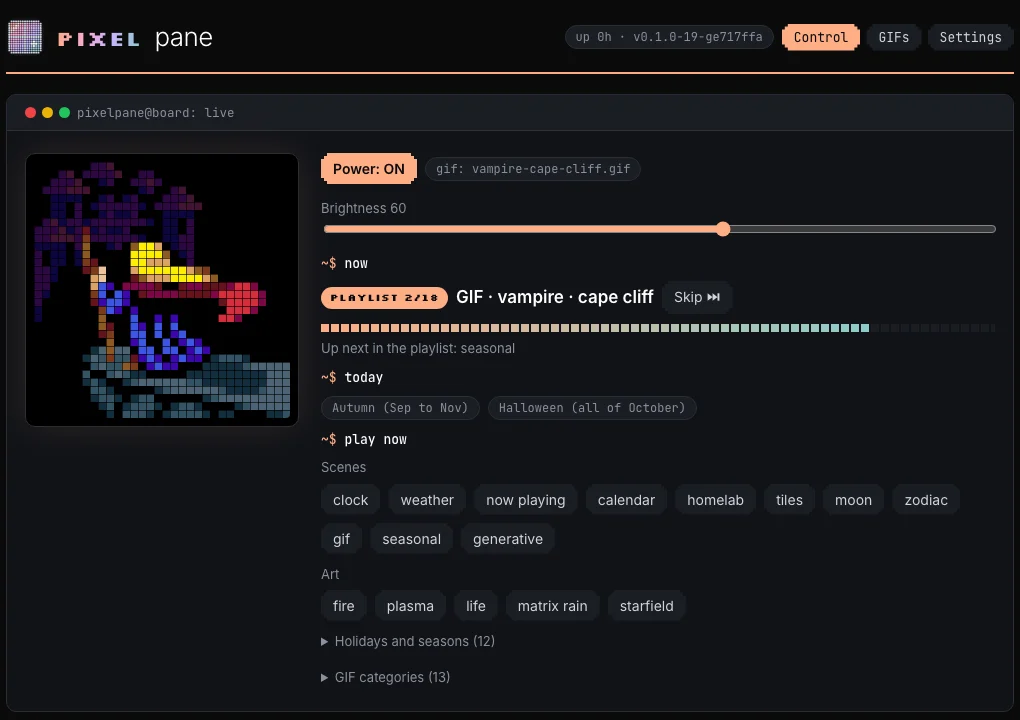Screen dimensions: 1020x720
Task: Start the fire art animation
Action: [343, 606]
